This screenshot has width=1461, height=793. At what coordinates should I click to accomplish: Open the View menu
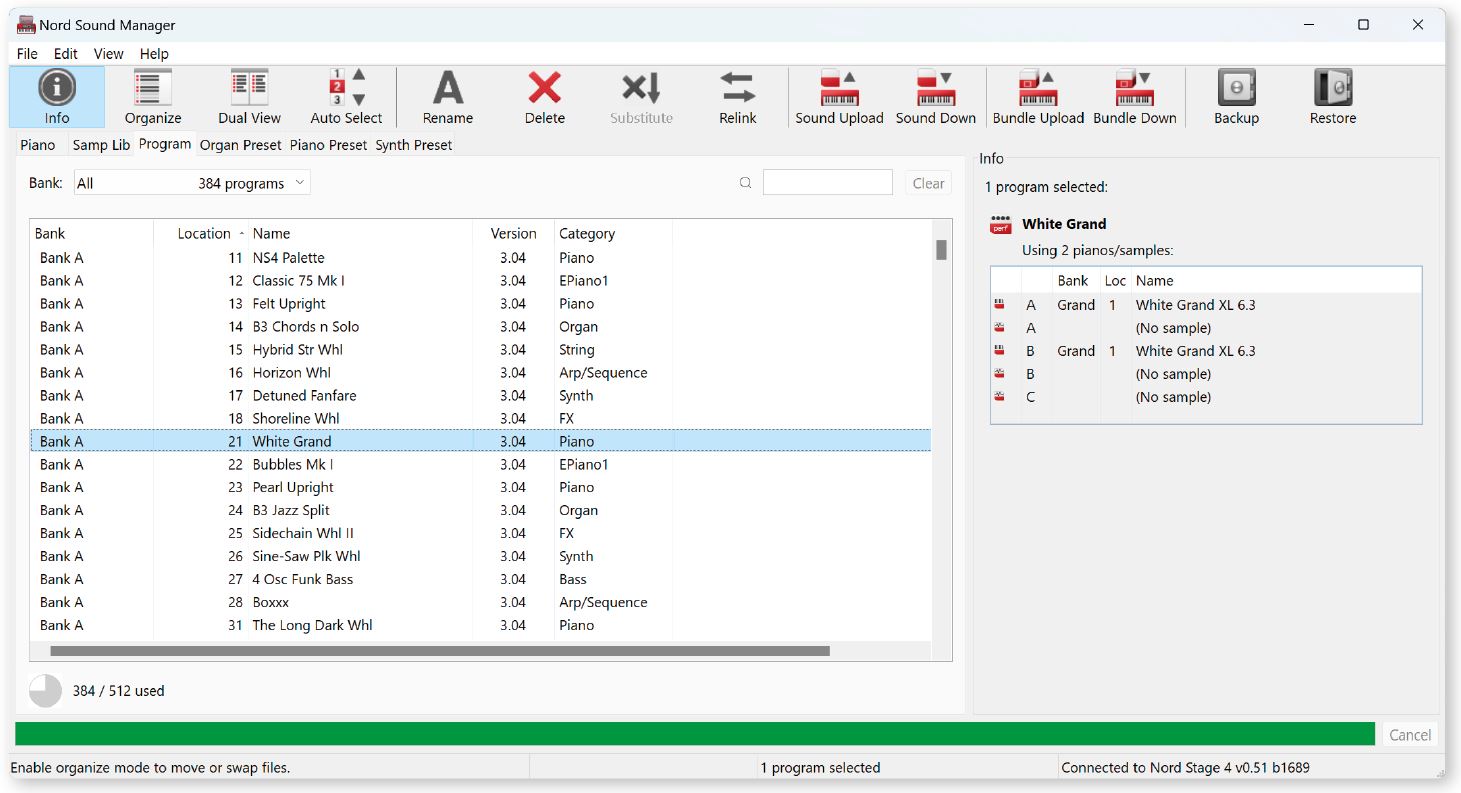tap(108, 54)
